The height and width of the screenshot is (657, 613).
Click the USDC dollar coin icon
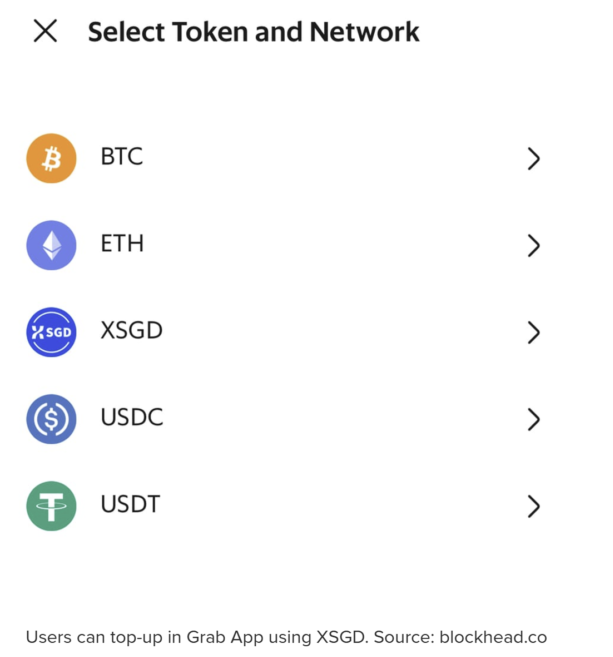[x=51, y=419]
